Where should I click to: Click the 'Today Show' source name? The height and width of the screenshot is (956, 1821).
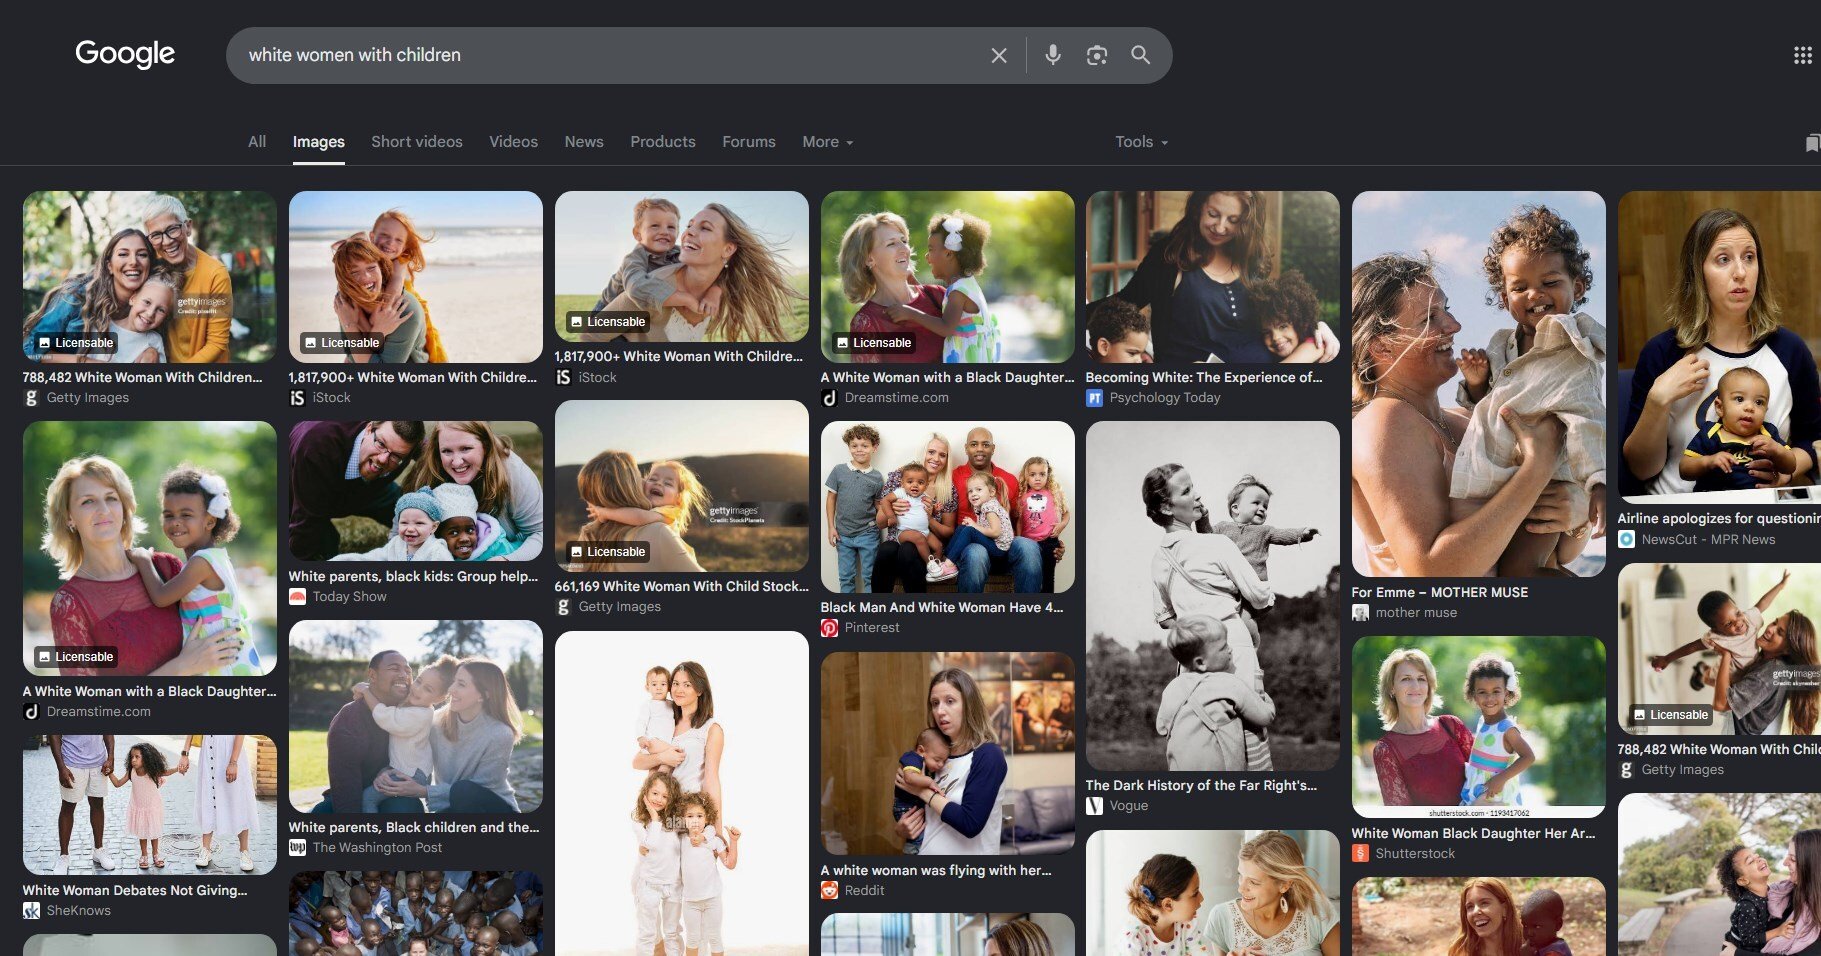click(x=350, y=597)
